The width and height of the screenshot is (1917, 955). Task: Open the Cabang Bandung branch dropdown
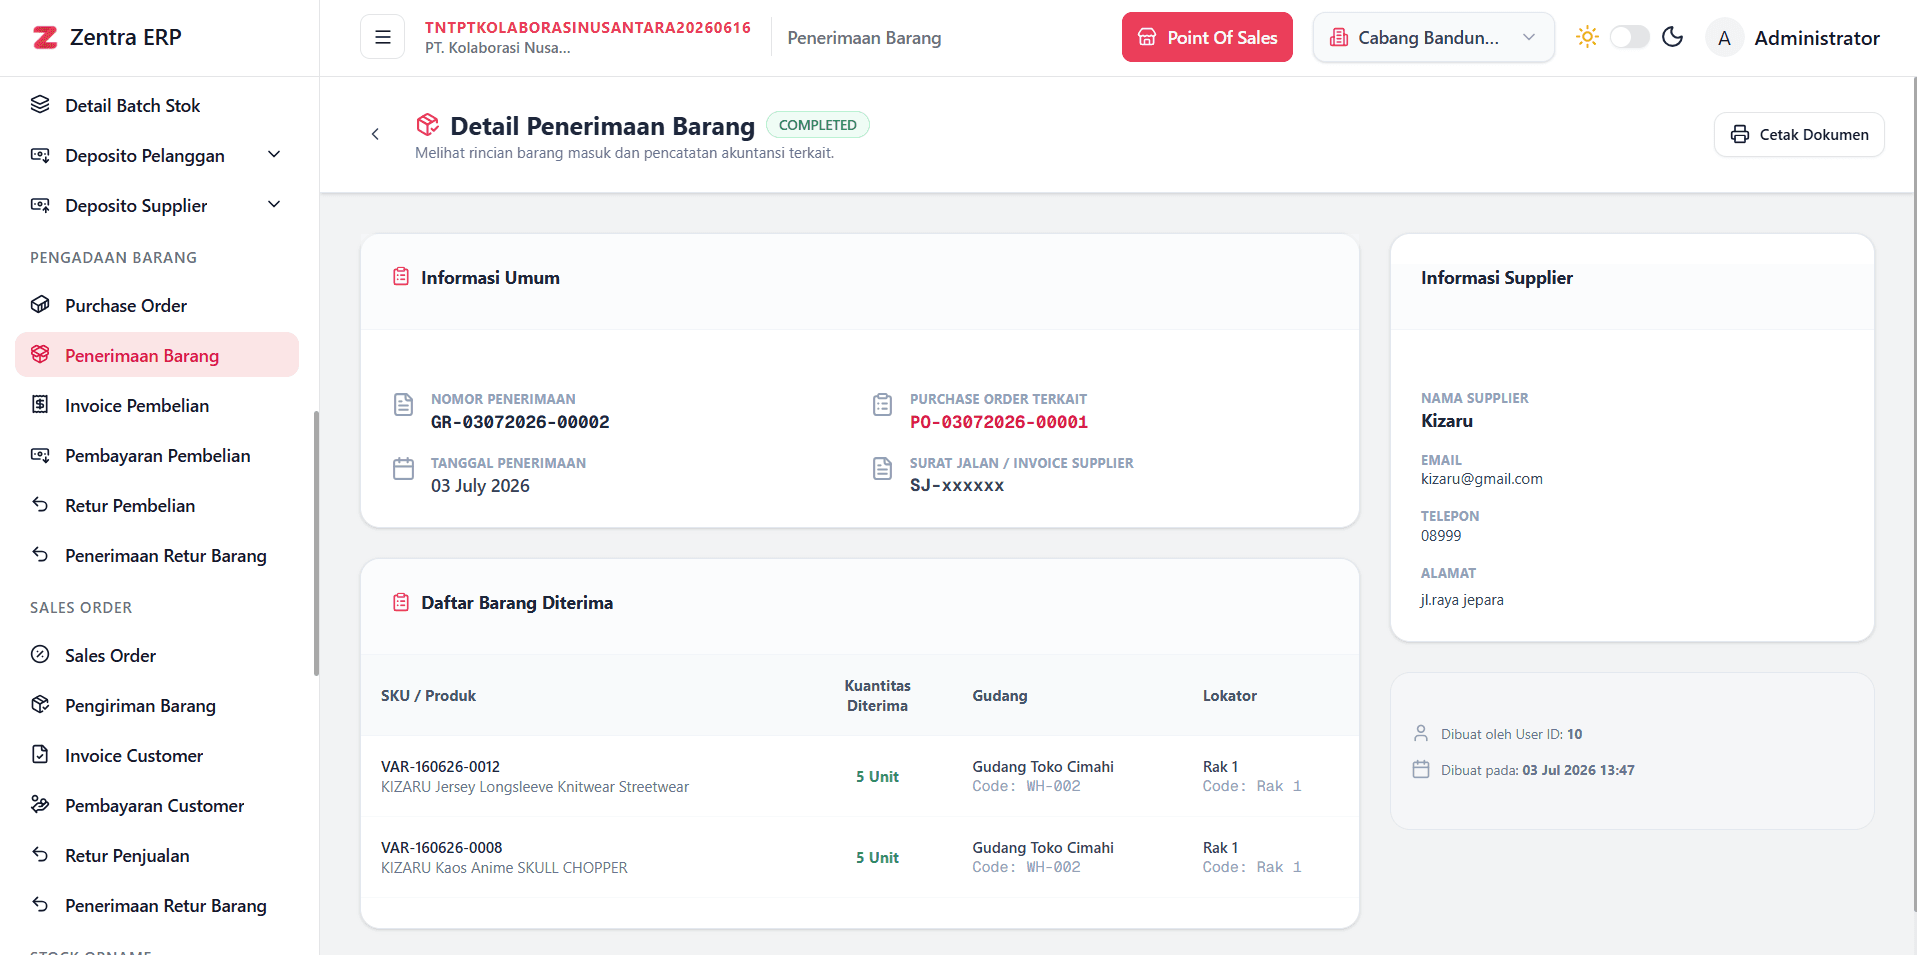point(1433,37)
